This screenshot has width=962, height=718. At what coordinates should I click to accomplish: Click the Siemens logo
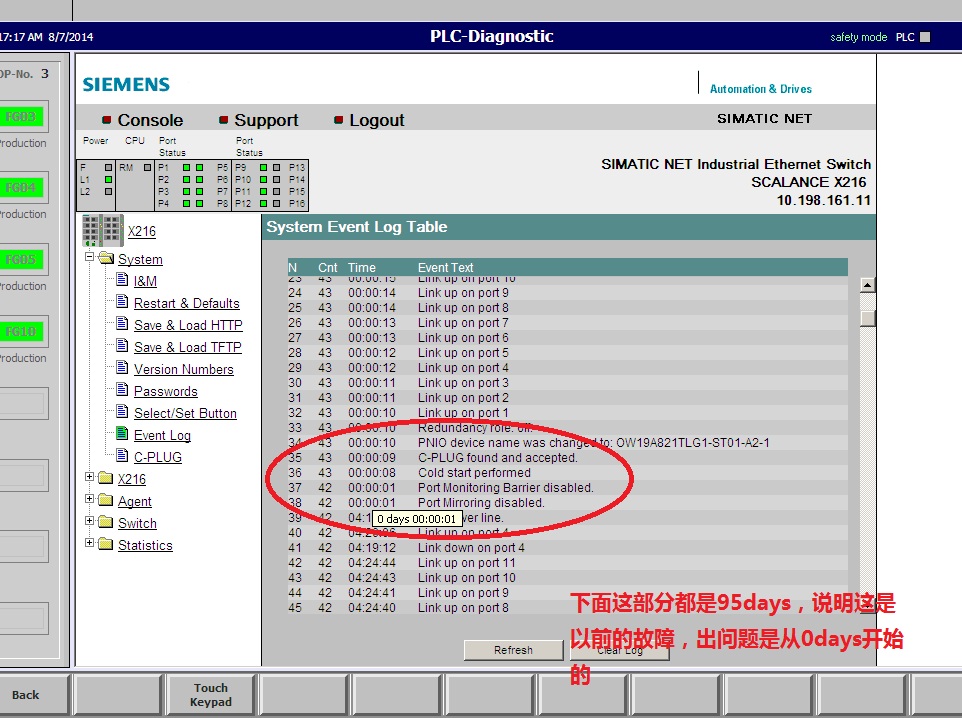coord(126,84)
